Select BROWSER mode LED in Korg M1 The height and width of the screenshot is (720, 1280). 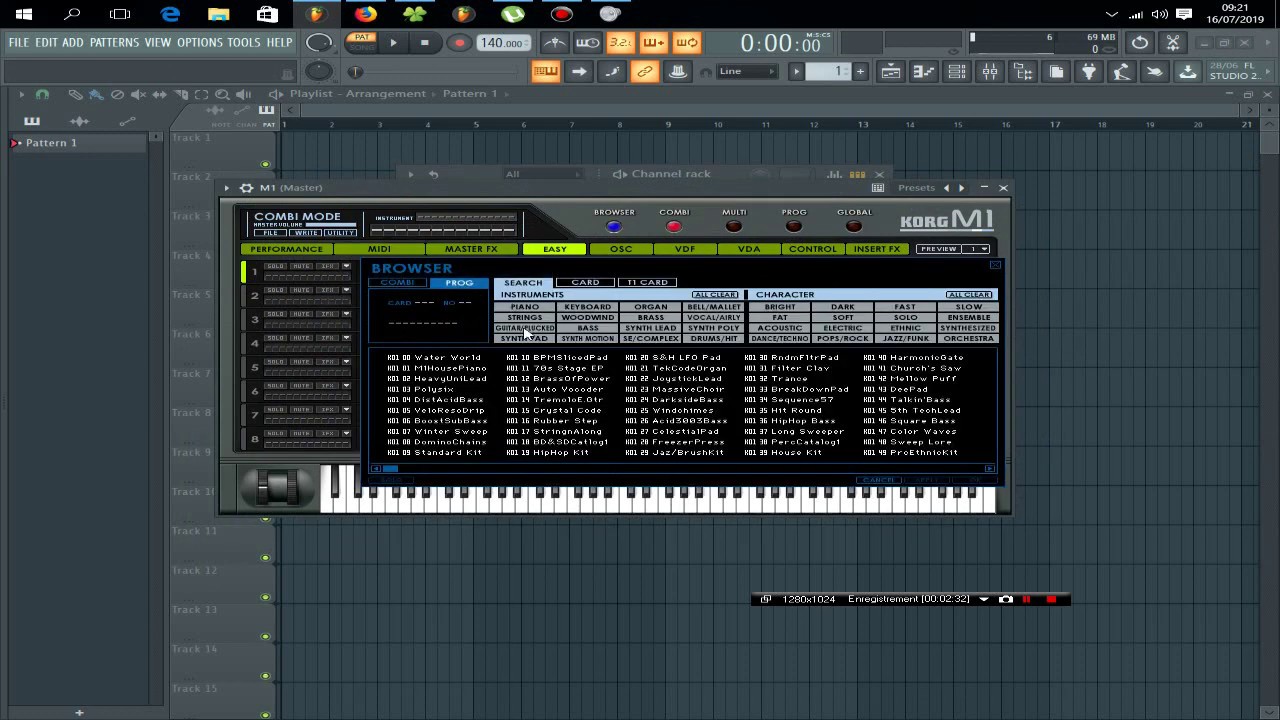tap(614, 227)
